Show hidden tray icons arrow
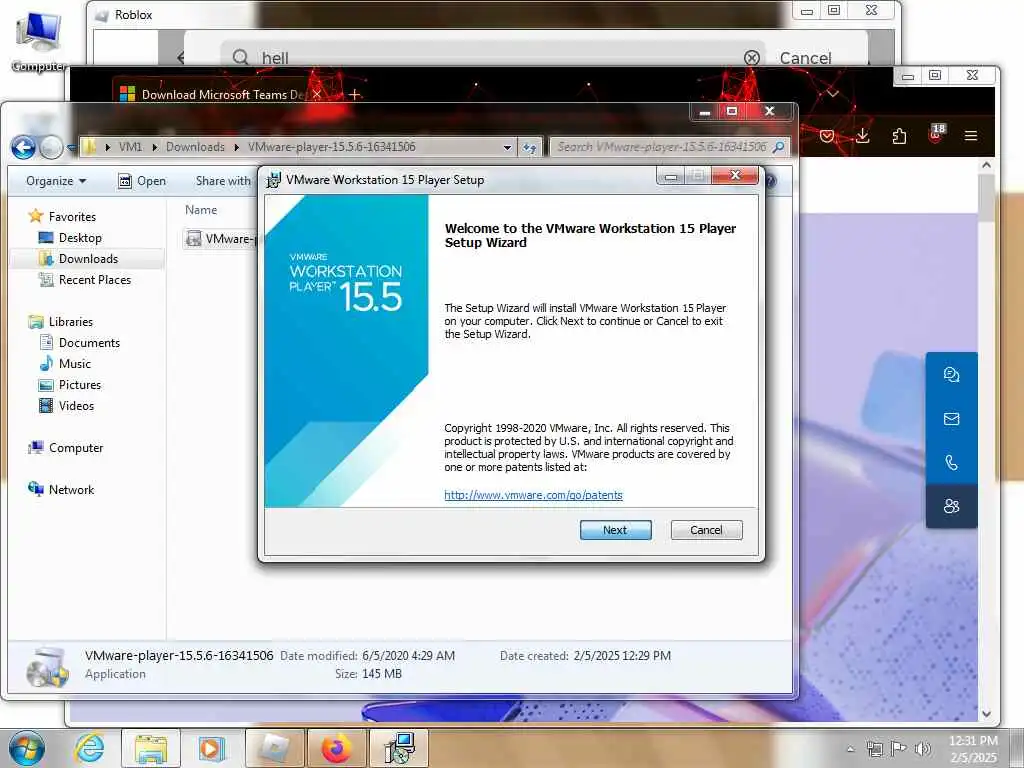Viewport: 1024px width, 768px height. pos(850,748)
